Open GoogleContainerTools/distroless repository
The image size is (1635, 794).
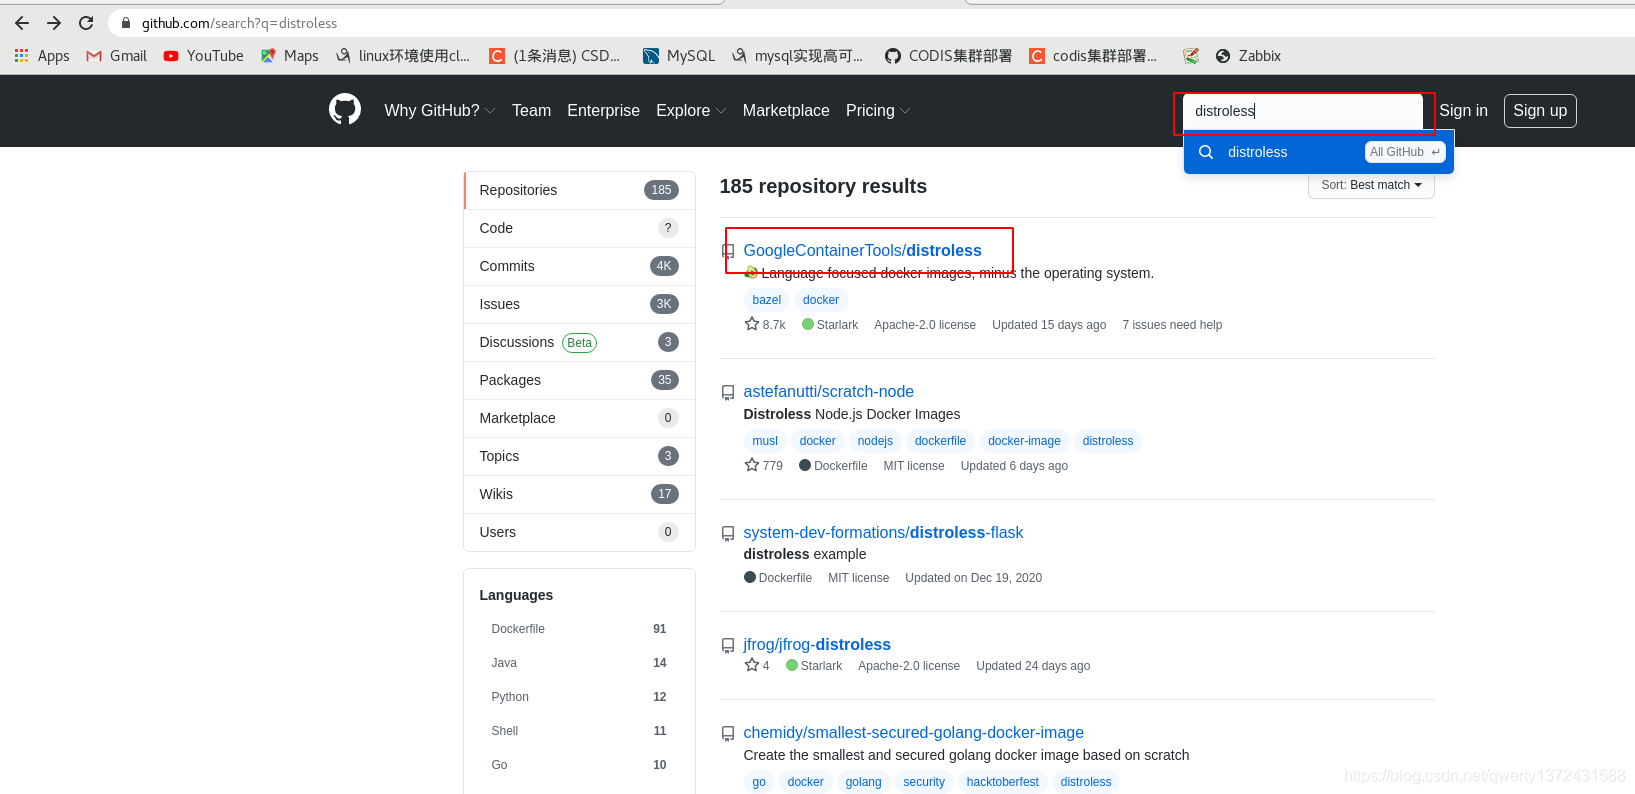(x=862, y=250)
